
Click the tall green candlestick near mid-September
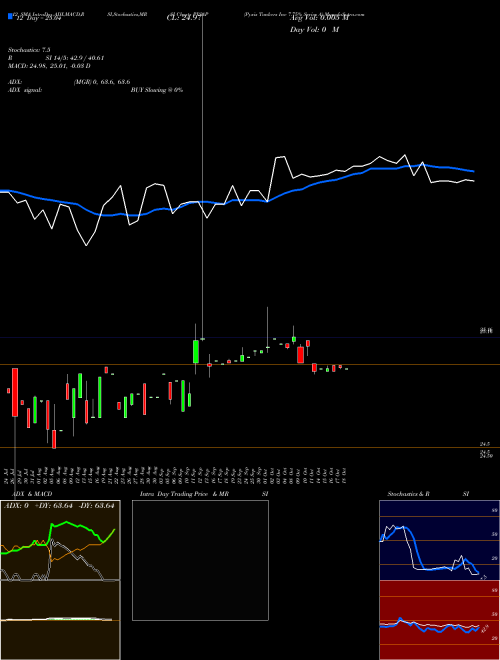tap(196, 351)
